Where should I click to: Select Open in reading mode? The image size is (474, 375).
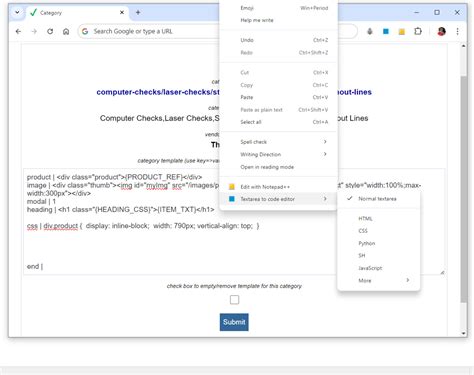pos(278,167)
